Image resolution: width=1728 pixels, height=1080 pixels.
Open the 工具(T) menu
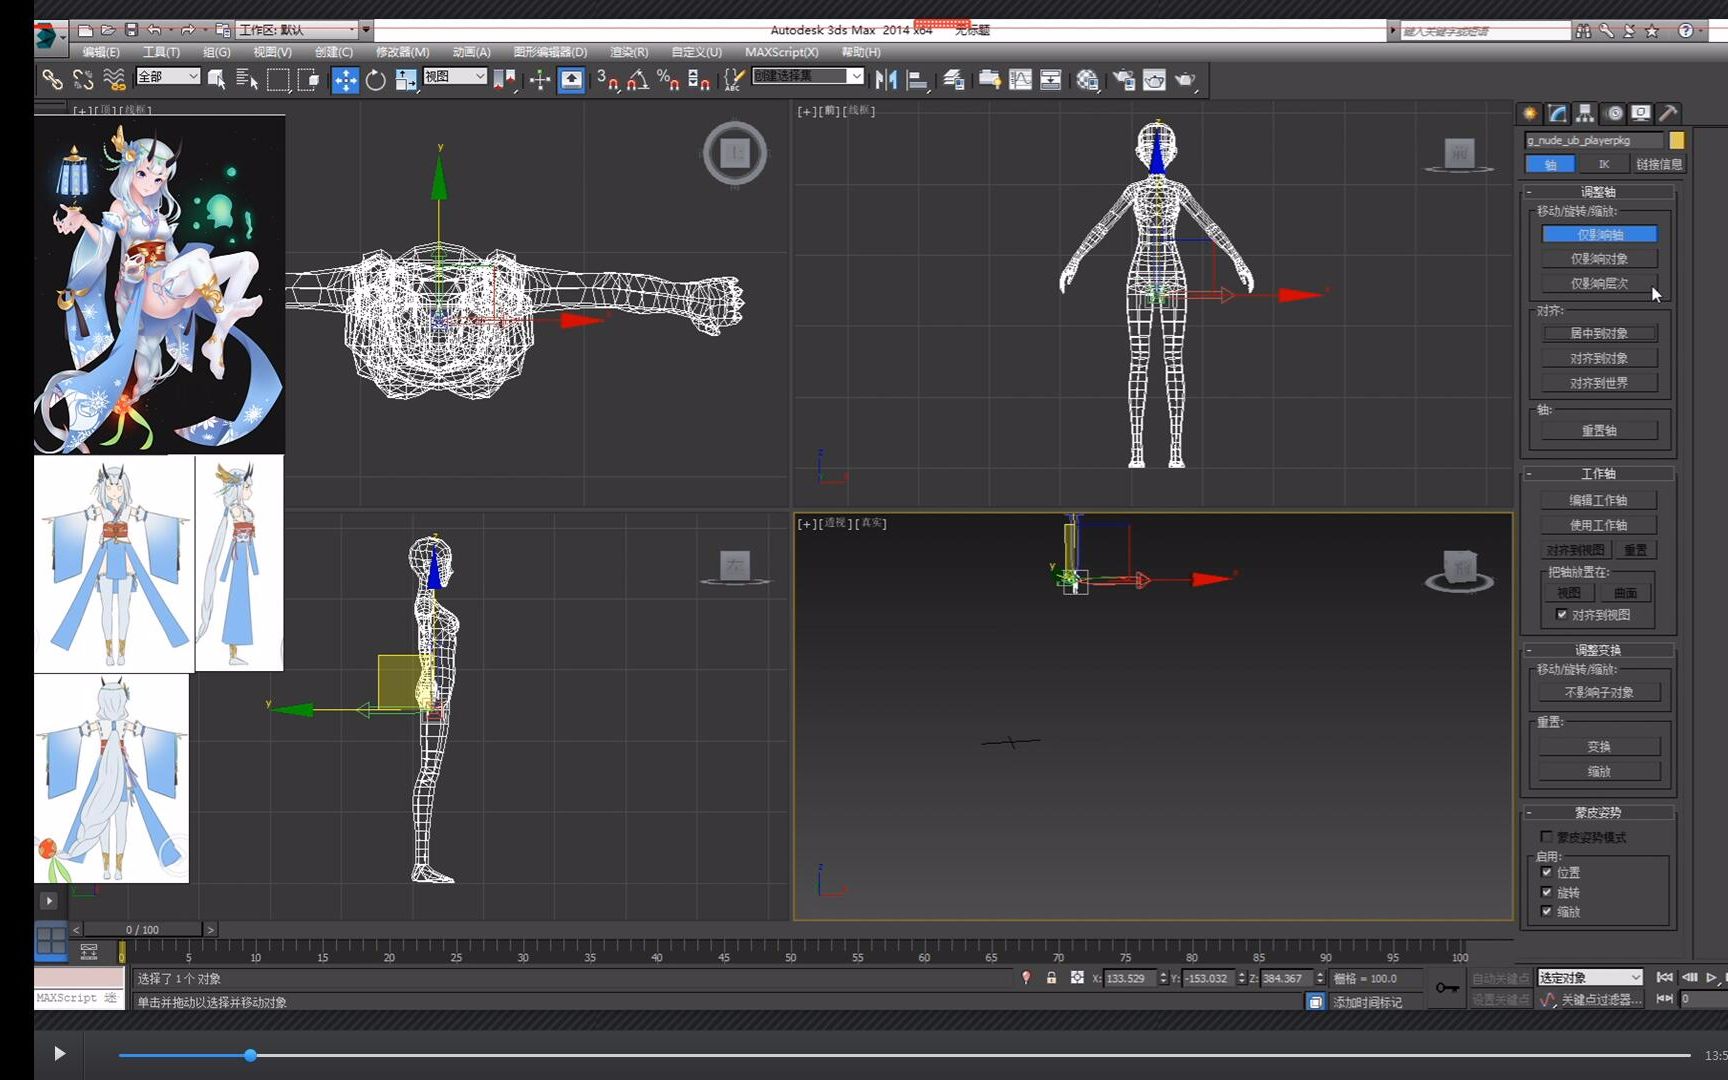[x=161, y=52]
